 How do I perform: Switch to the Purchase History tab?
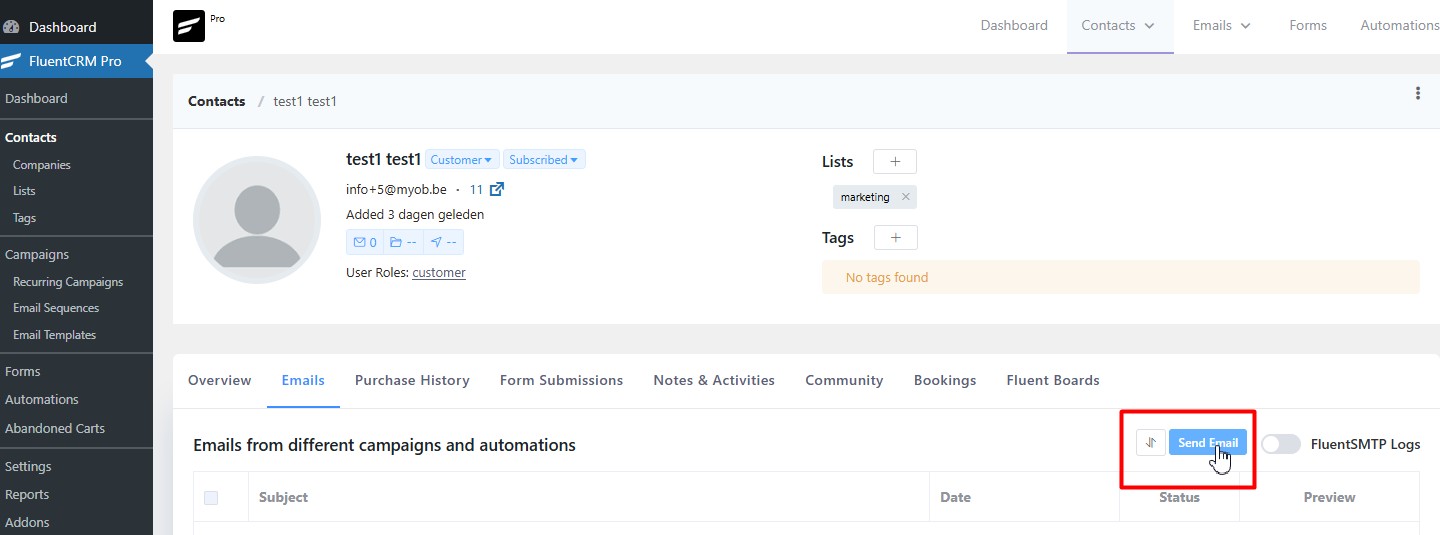412,380
